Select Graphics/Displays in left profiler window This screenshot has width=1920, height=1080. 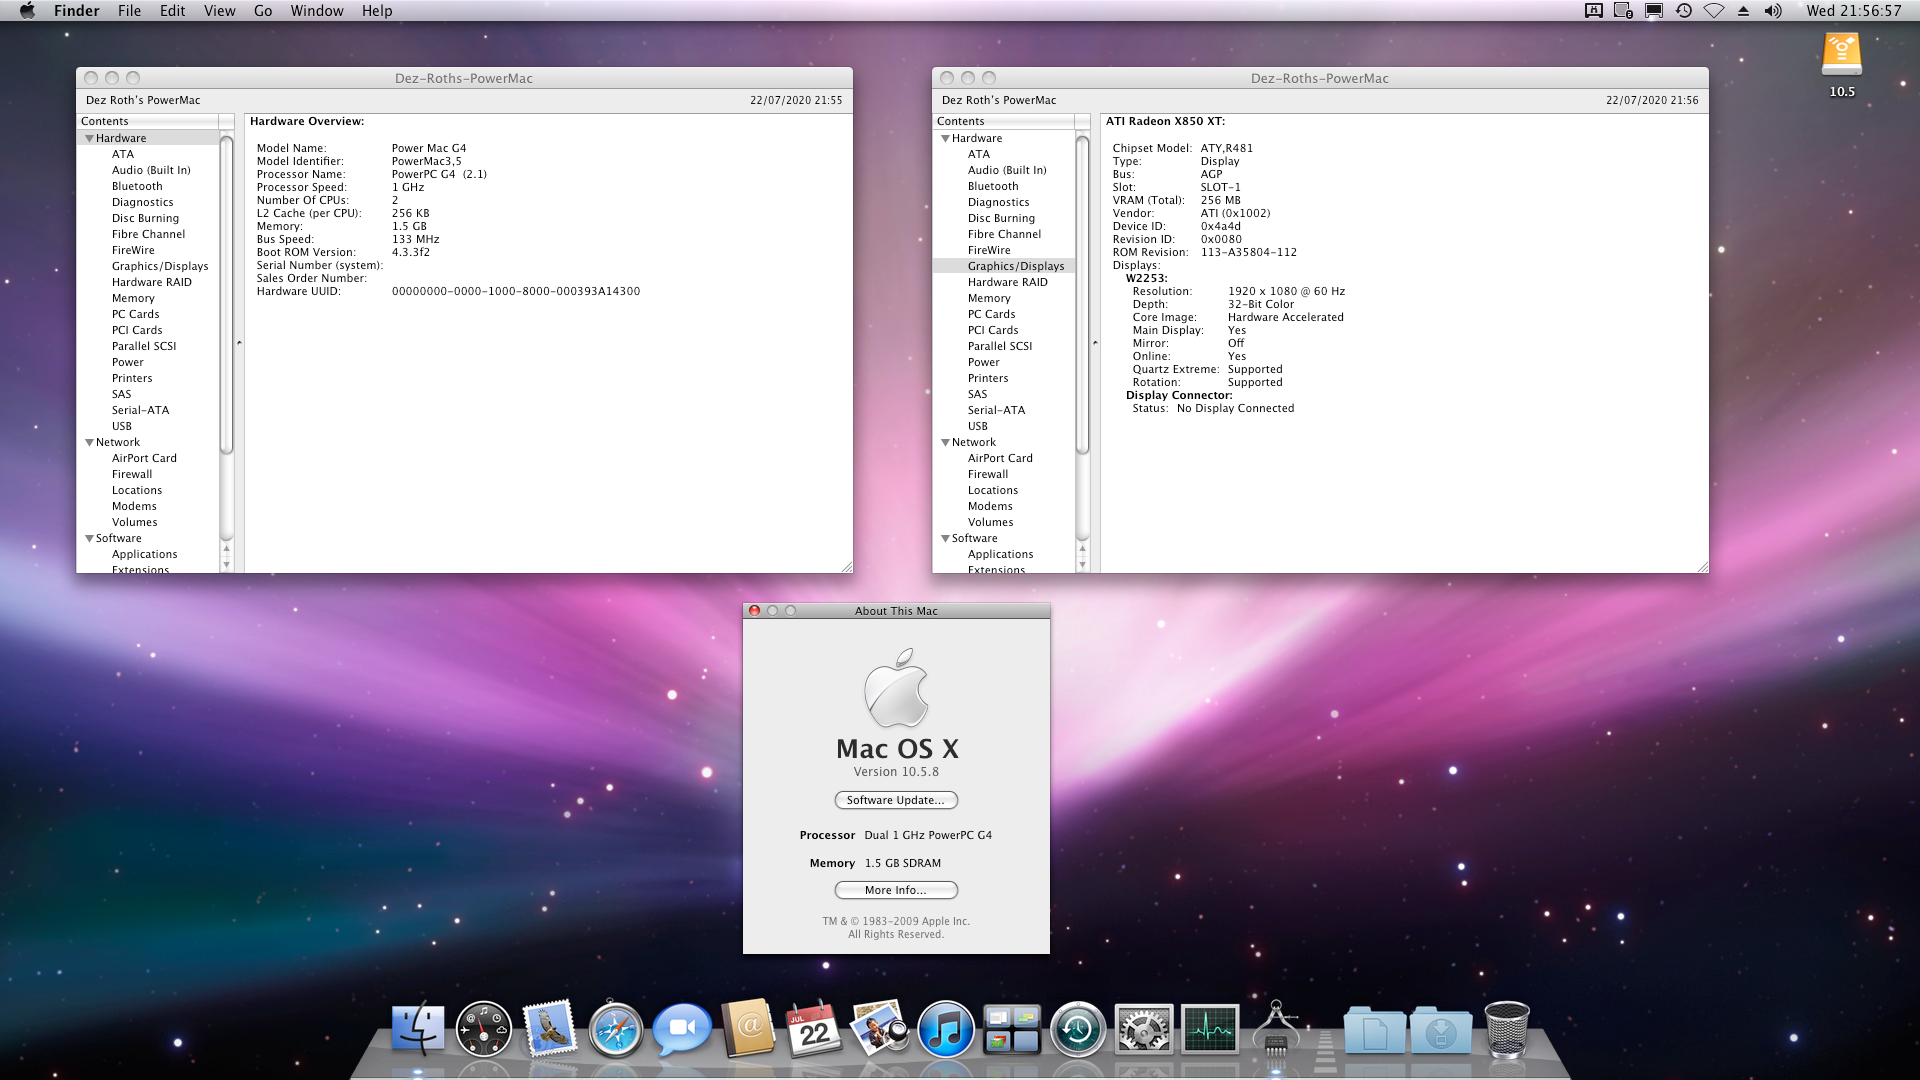(x=160, y=266)
